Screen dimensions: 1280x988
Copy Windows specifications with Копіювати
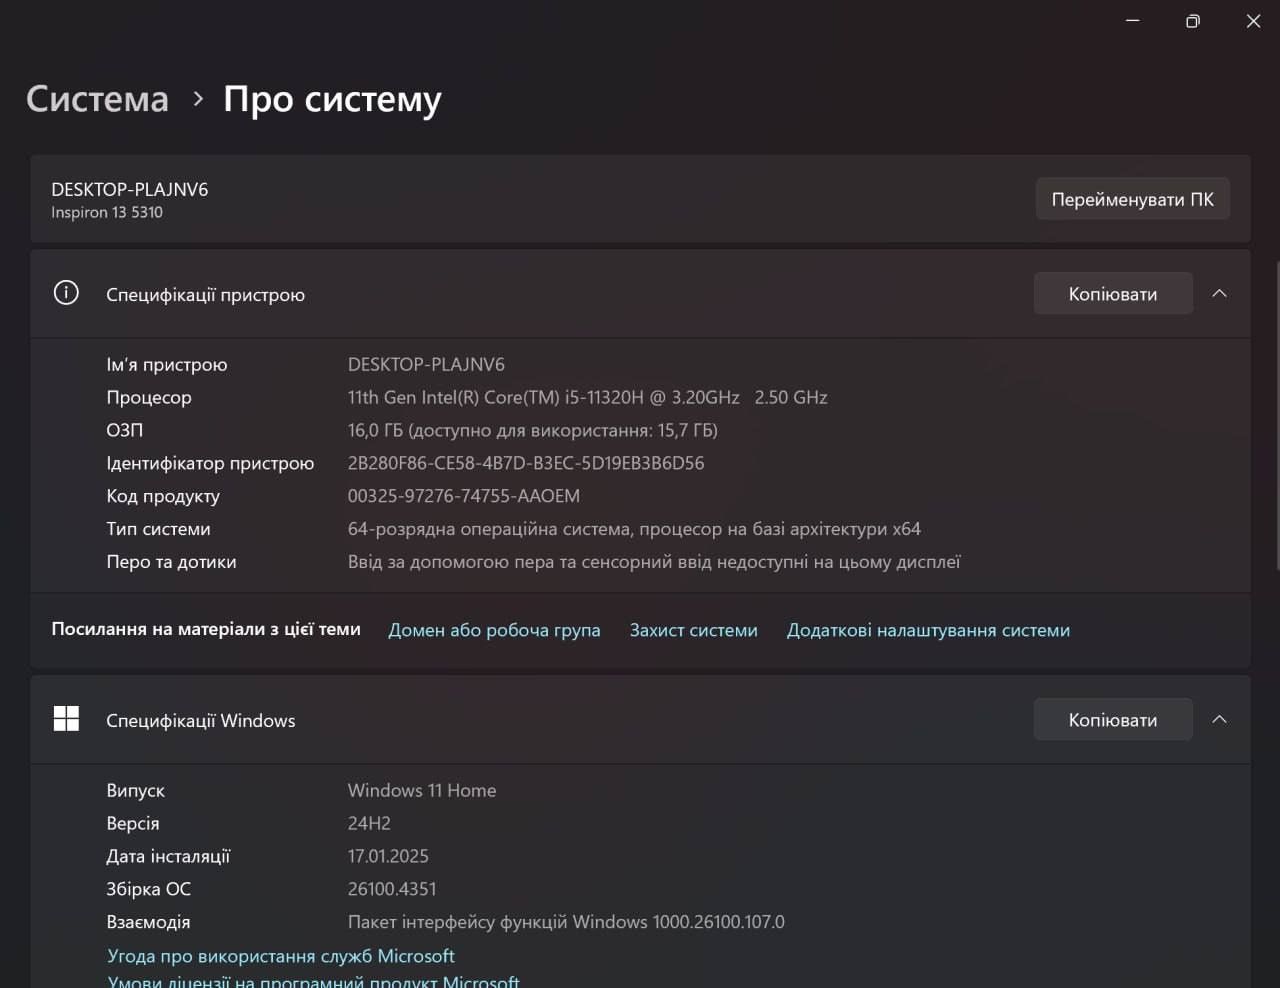(x=1113, y=720)
